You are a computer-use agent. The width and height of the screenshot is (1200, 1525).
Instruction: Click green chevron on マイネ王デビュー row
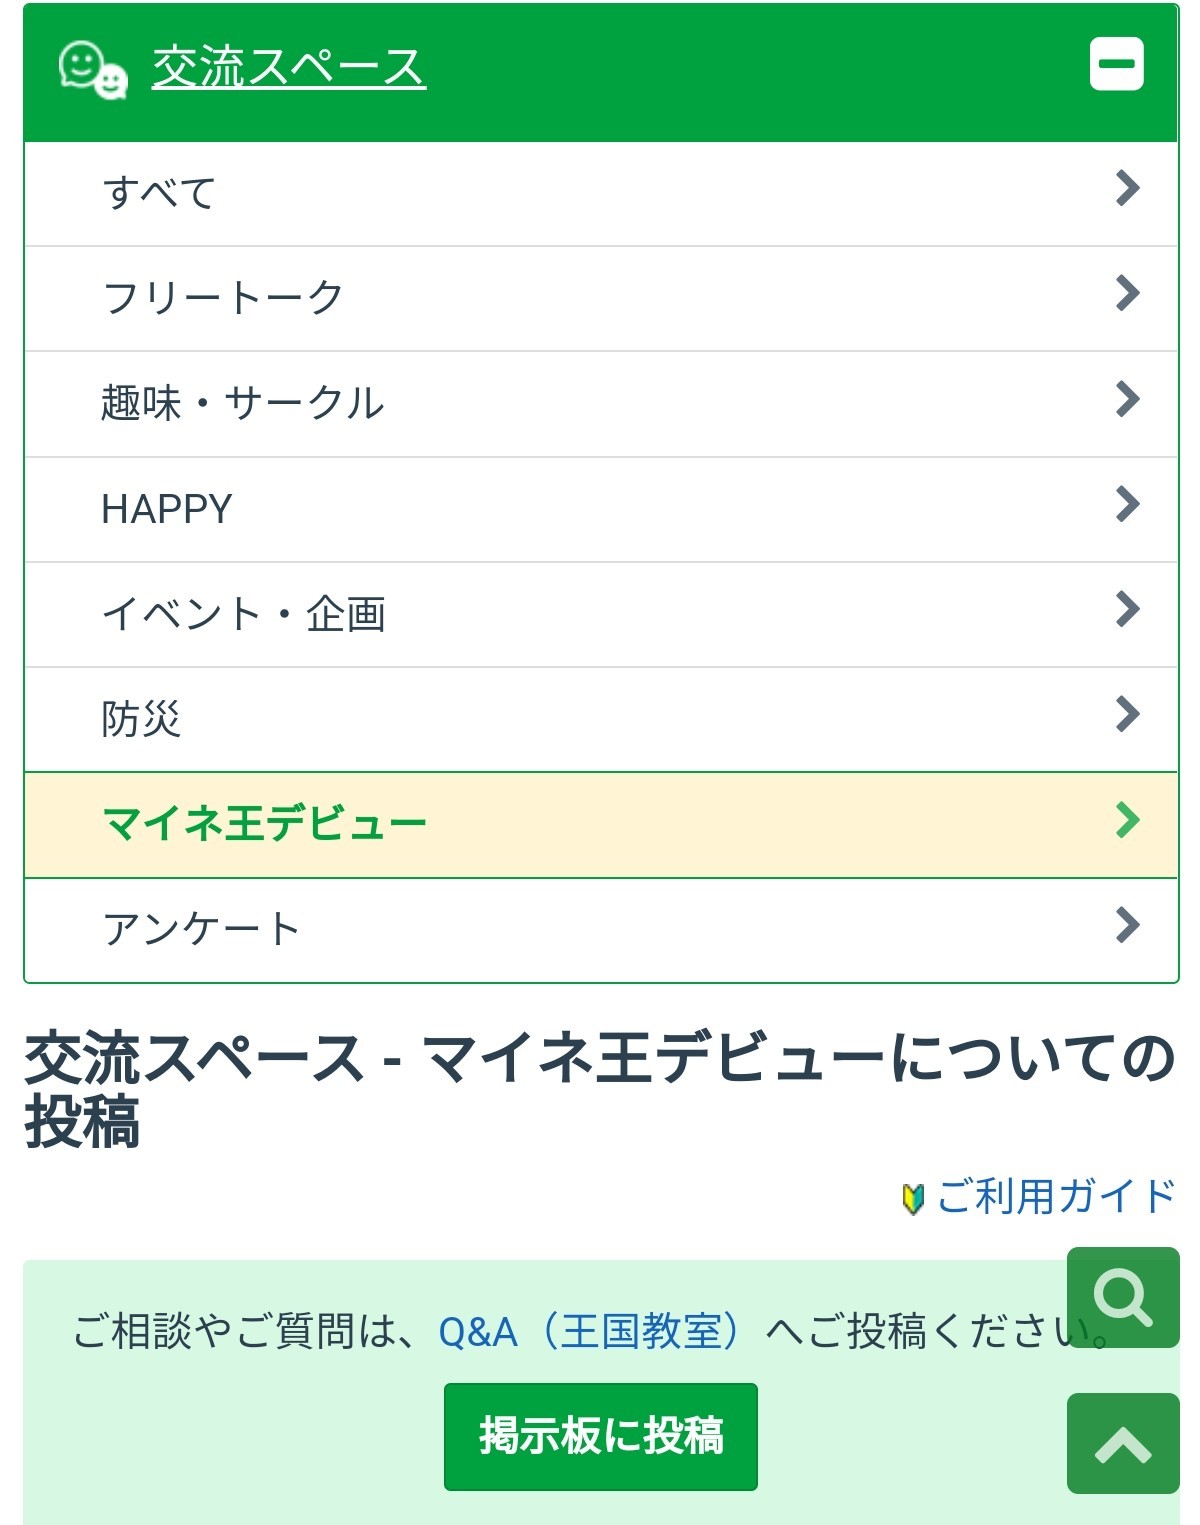click(x=1127, y=820)
